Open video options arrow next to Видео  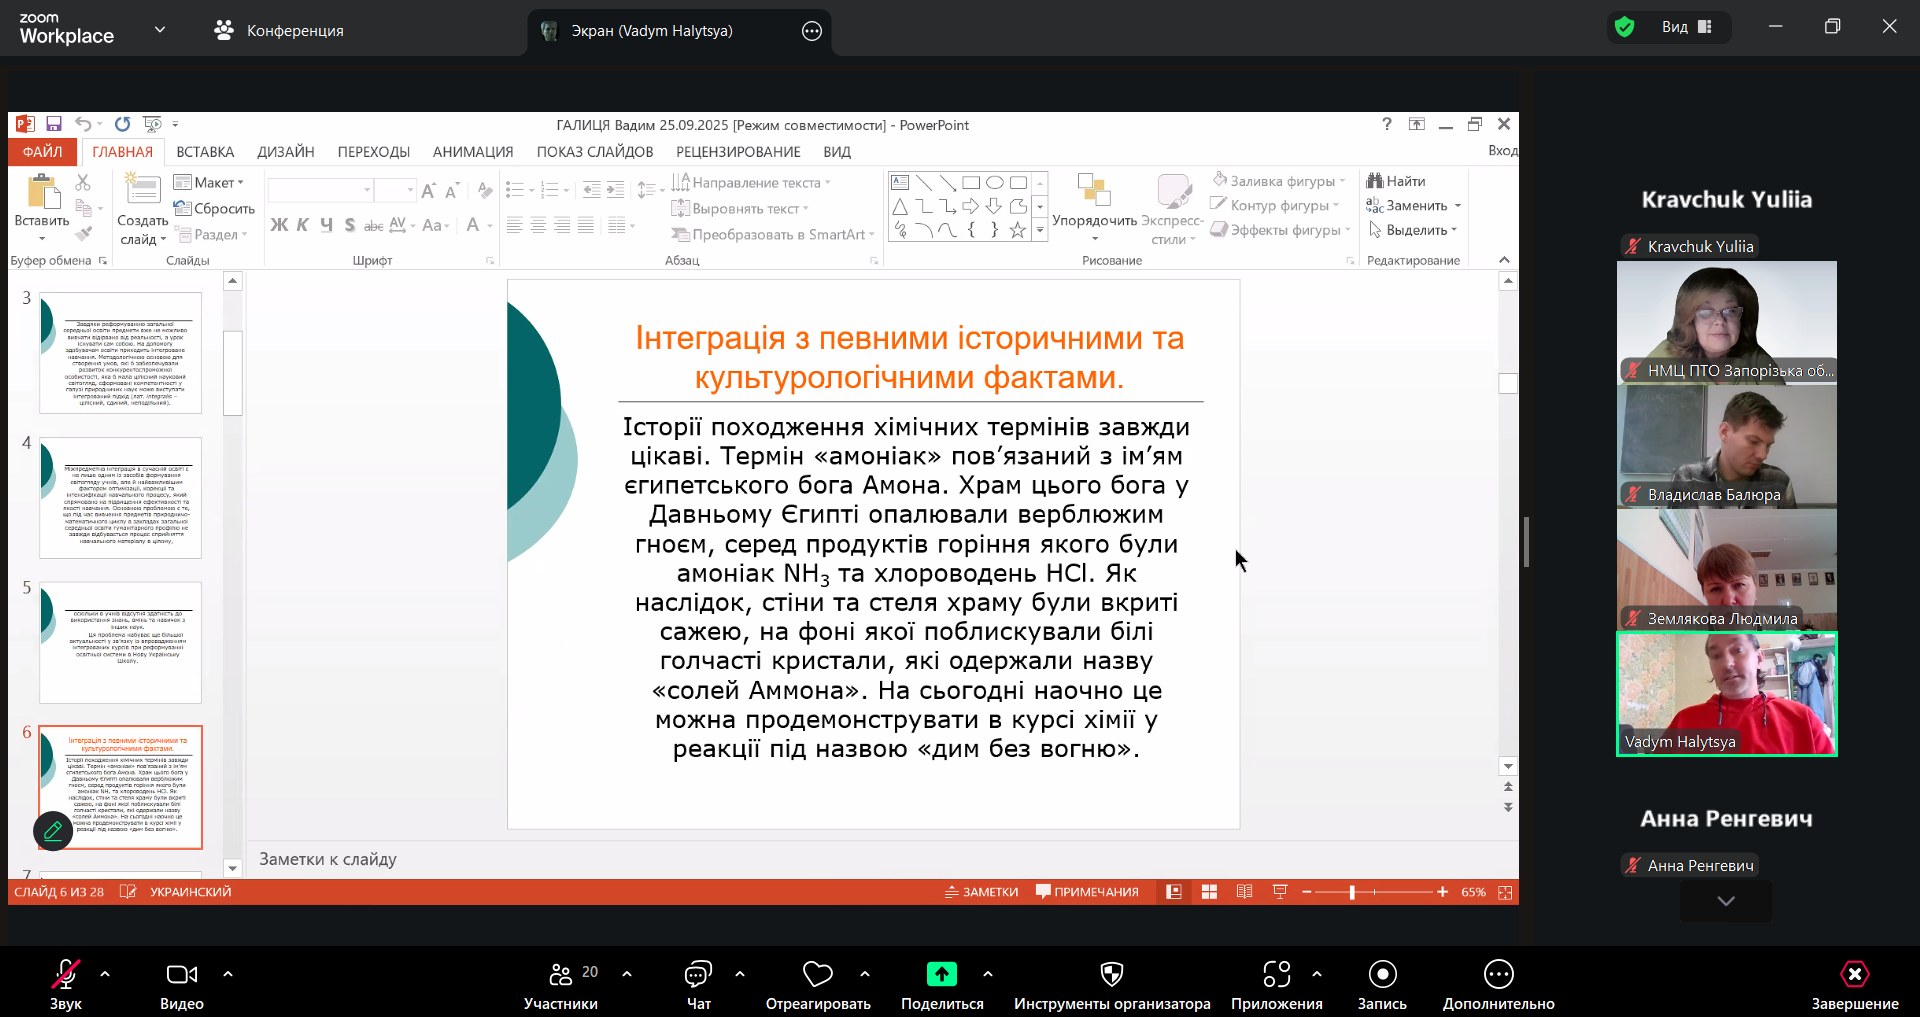(228, 973)
